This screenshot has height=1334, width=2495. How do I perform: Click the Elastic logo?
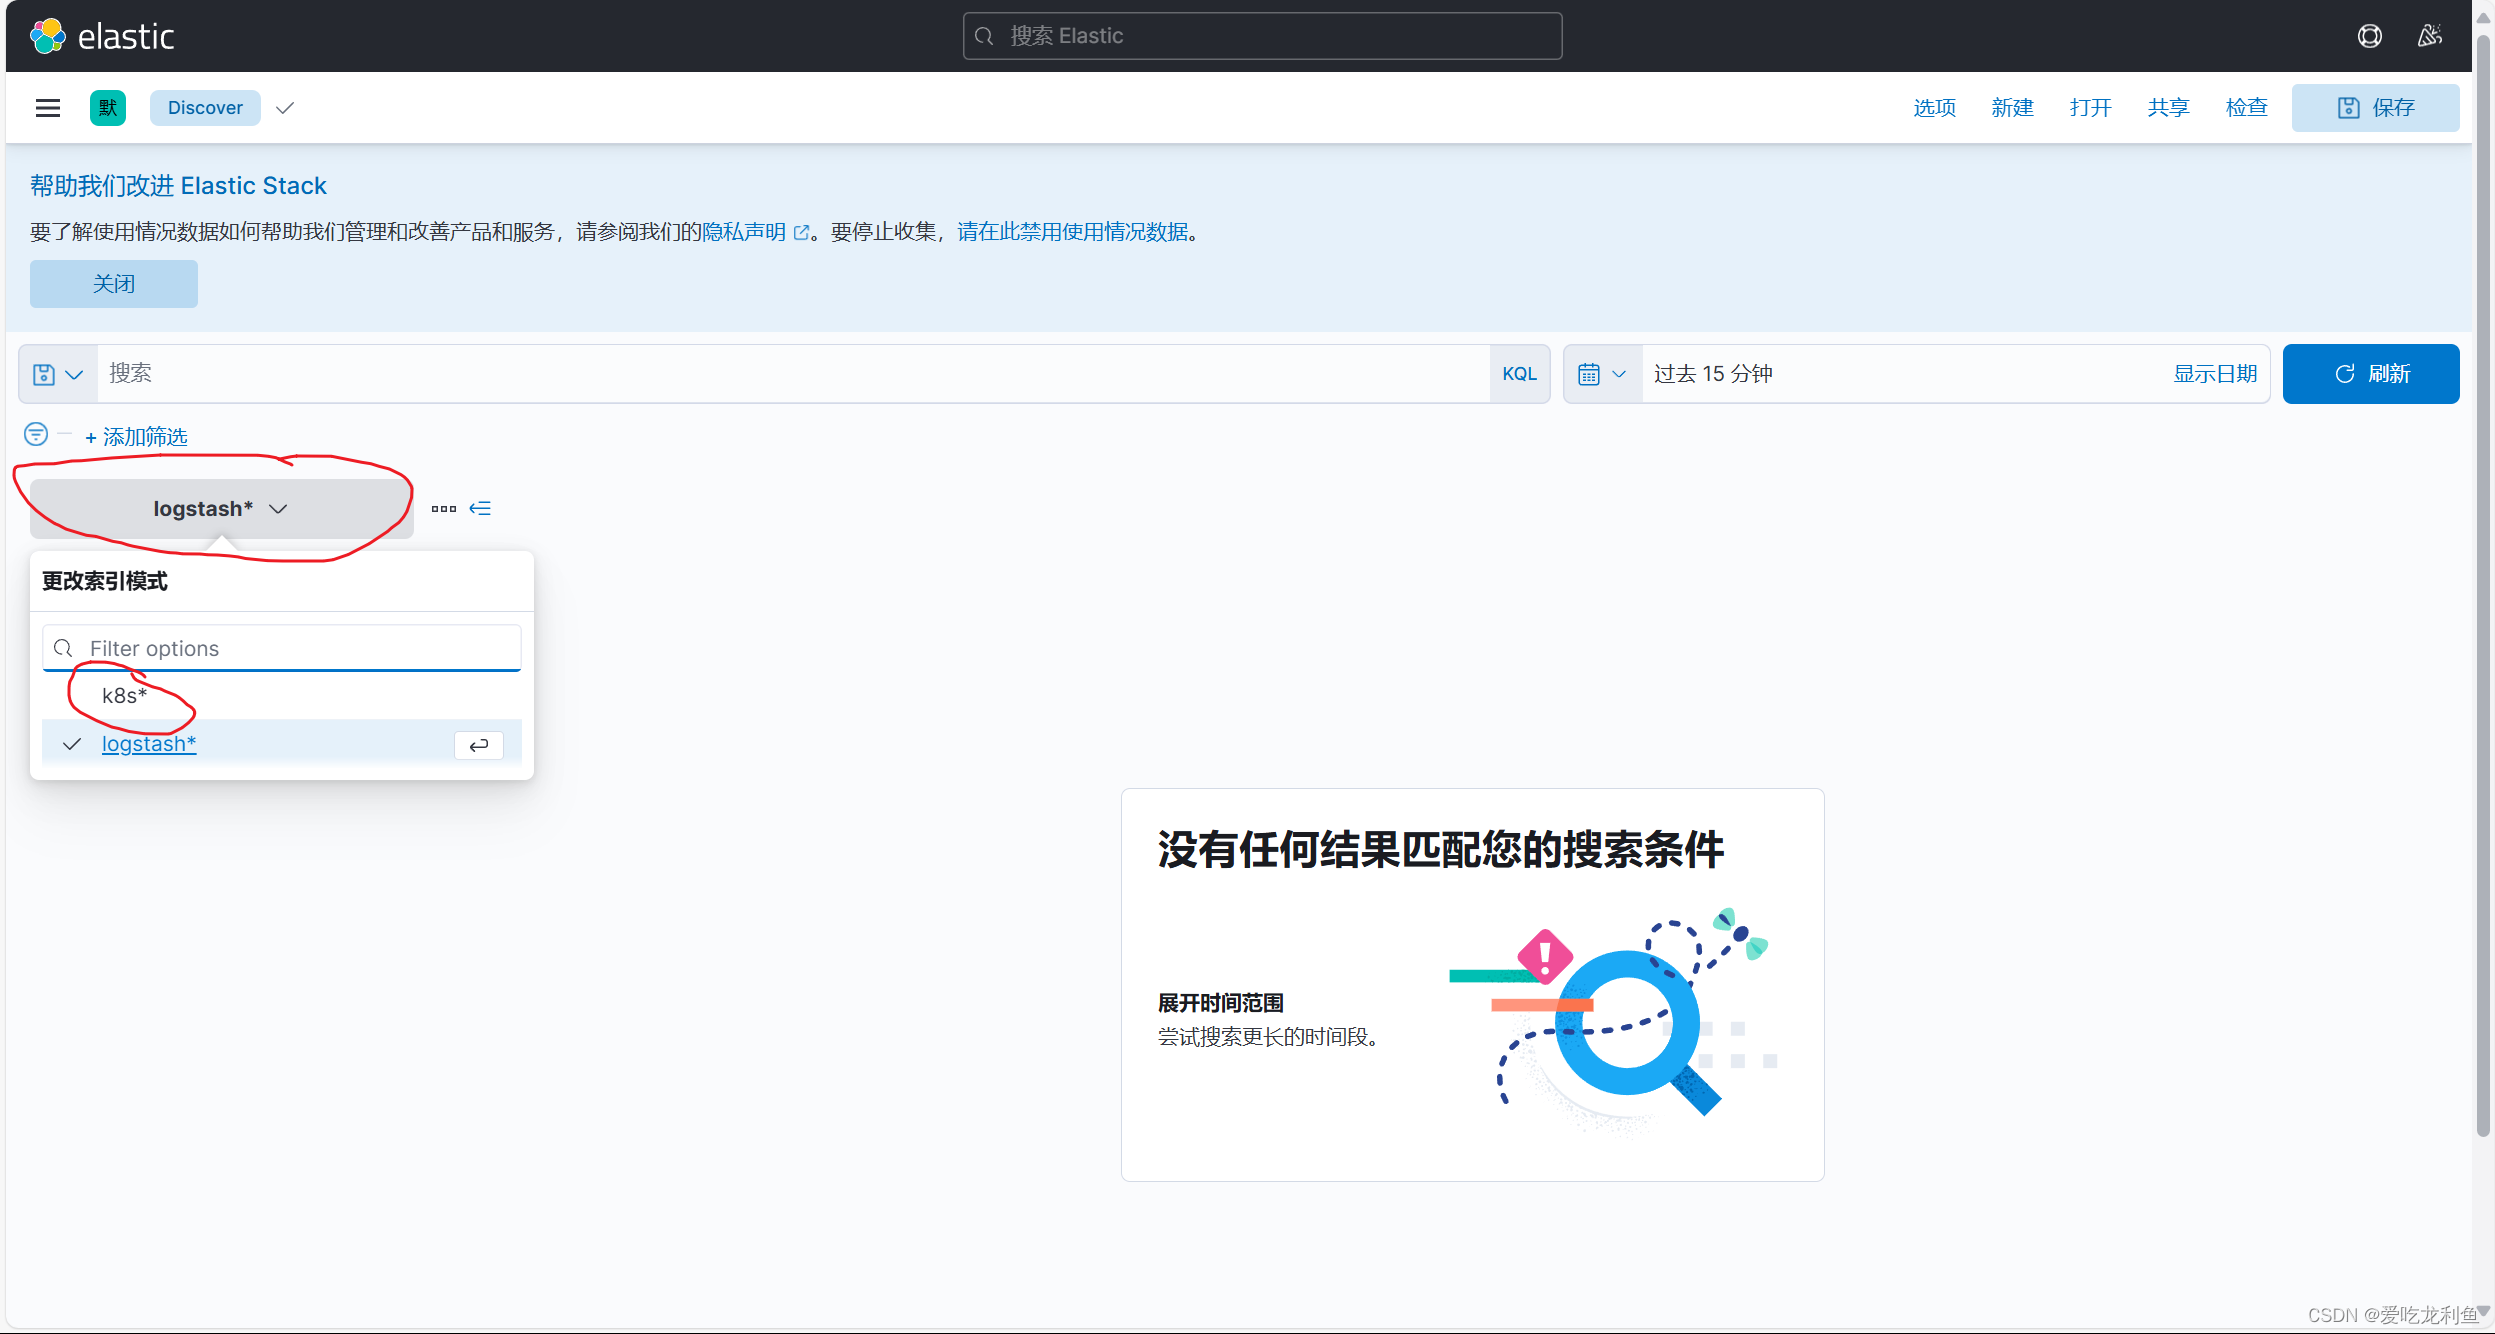[x=102, y=36]
